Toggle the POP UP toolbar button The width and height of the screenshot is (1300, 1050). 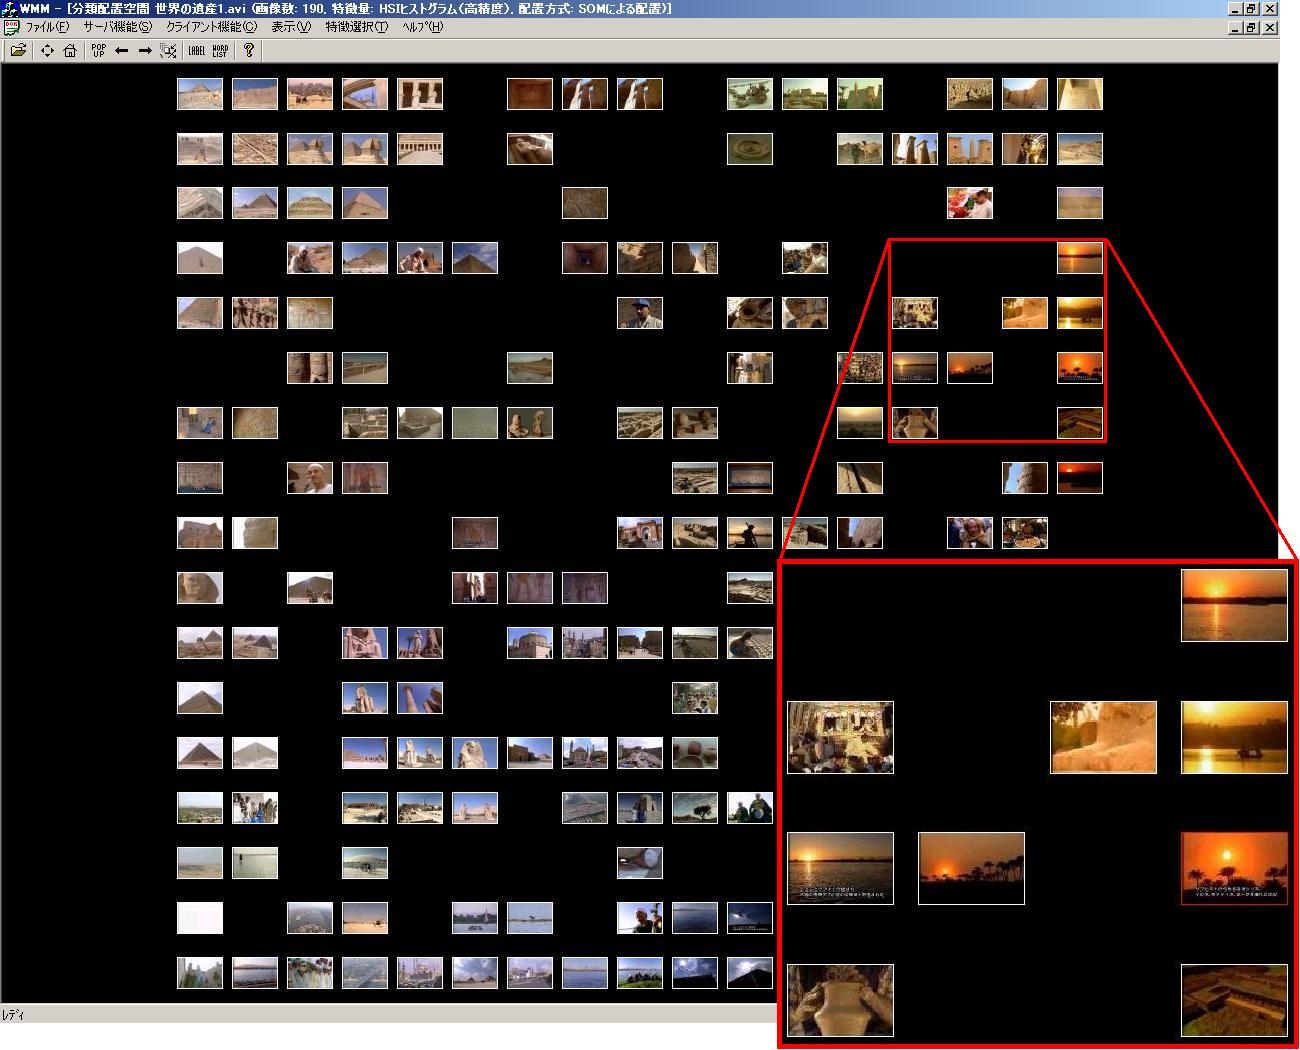click(98, 50)
